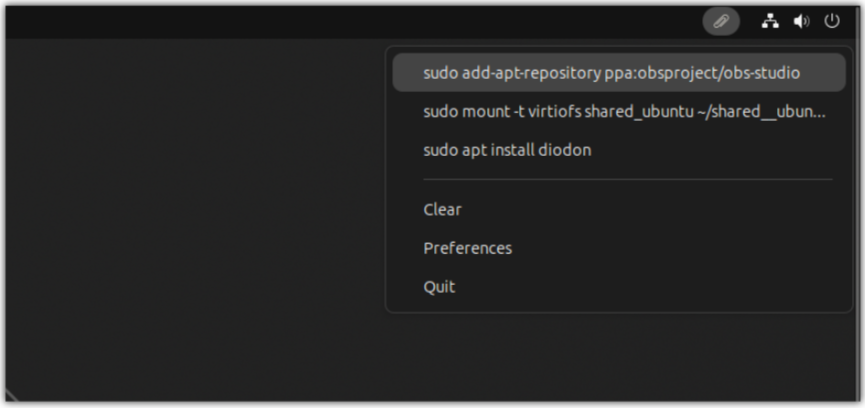The width and height of the screenshot is (865, 408).
Task: Paste the ppa:obsproject/obs-studio command item
Action: pos(611,73)
